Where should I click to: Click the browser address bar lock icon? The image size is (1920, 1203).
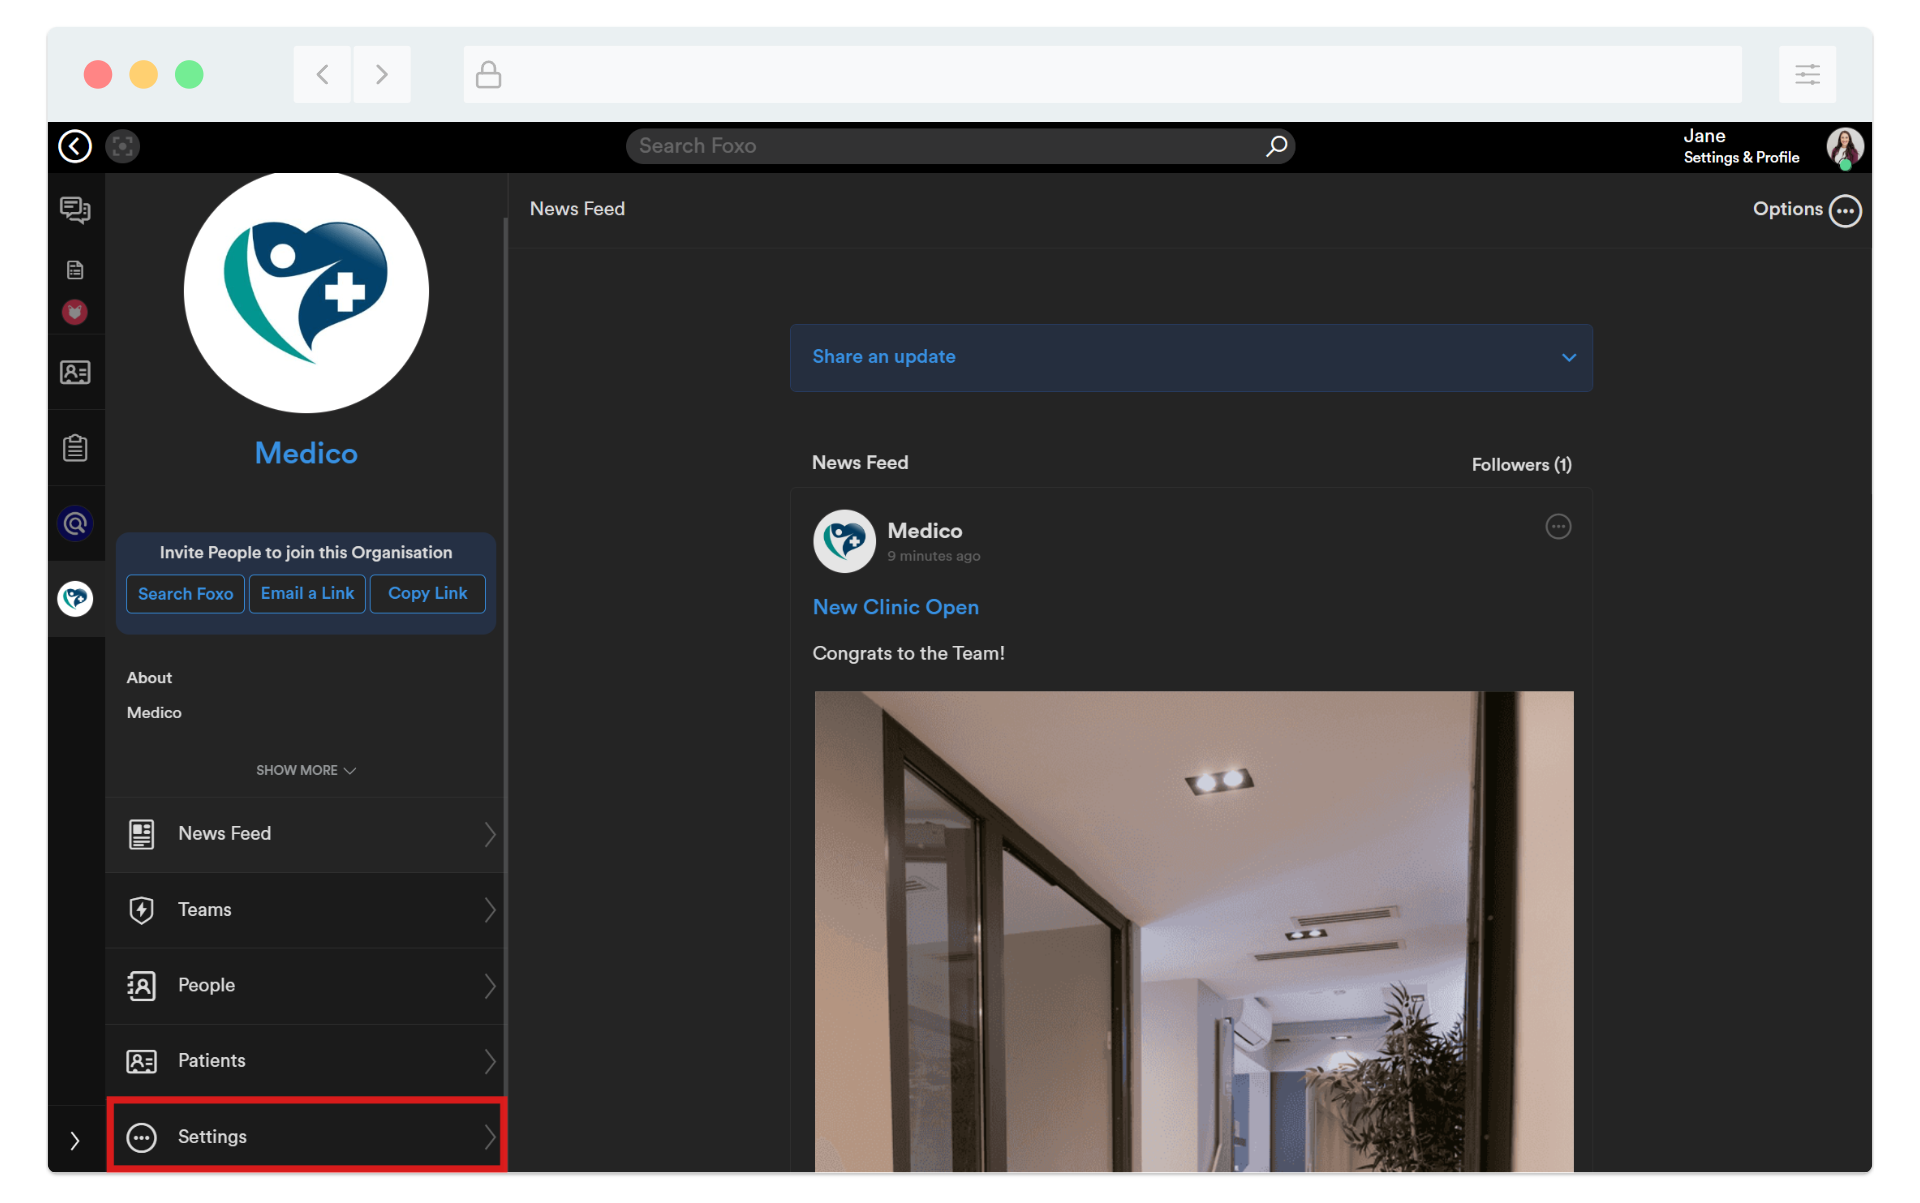(x=488, y=75)
